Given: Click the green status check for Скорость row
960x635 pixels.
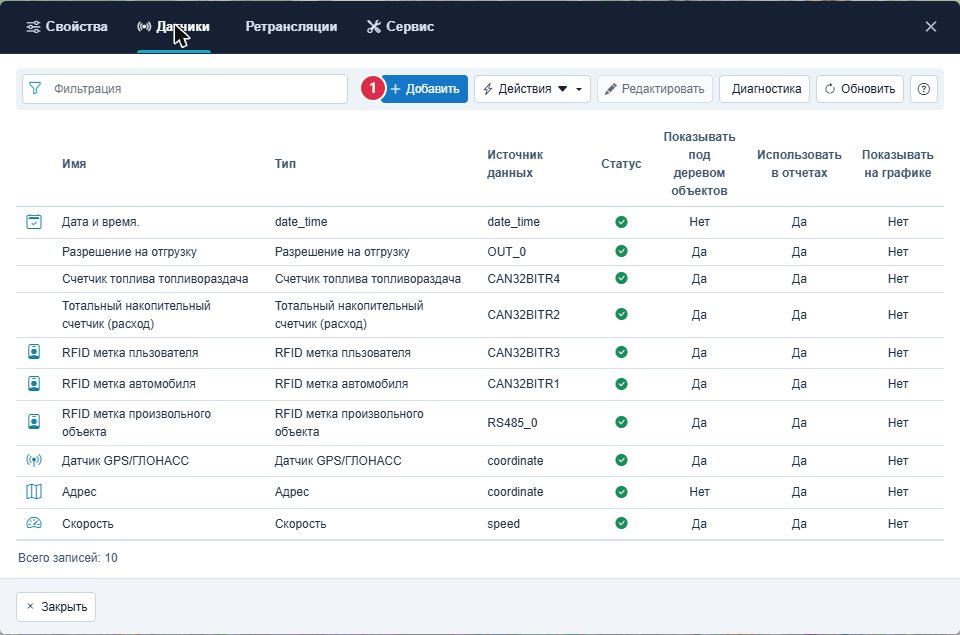Looking at the screenshot, I should pyautogui.click(x=621, y=523).
